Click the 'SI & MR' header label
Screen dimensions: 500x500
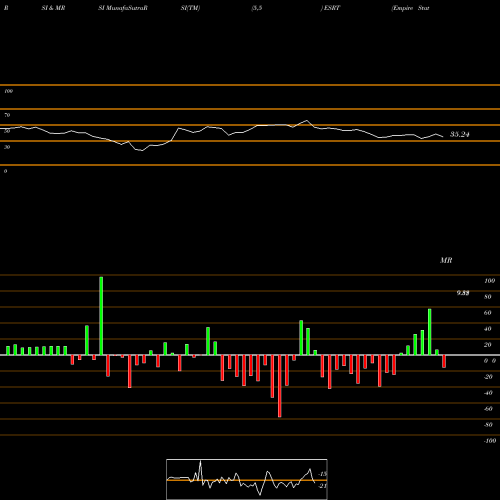point(53,8)
